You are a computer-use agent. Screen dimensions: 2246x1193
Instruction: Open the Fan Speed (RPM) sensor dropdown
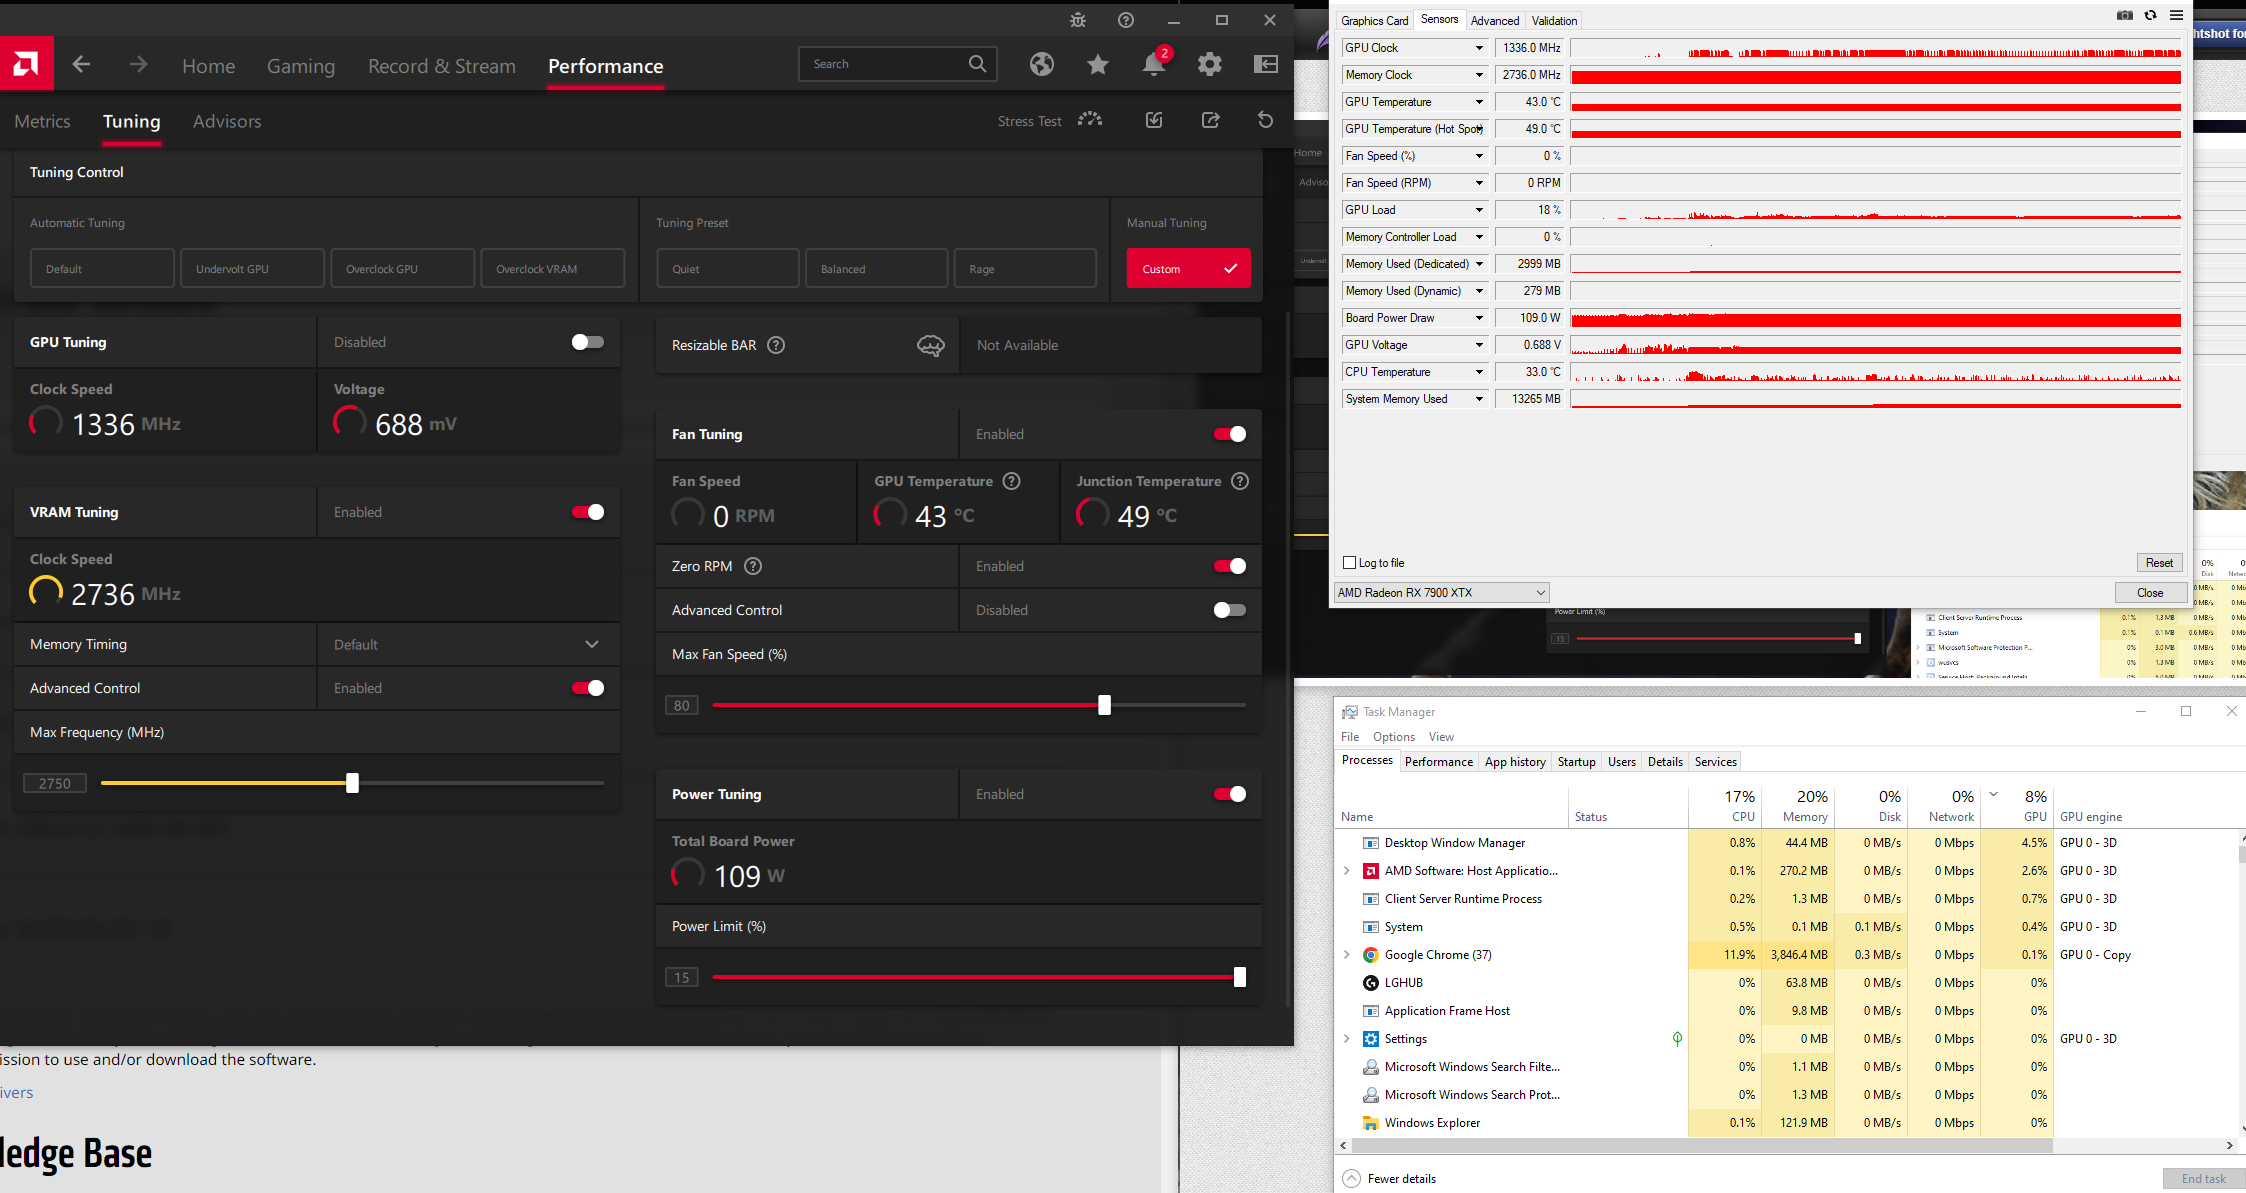[x=1479, y=183]
